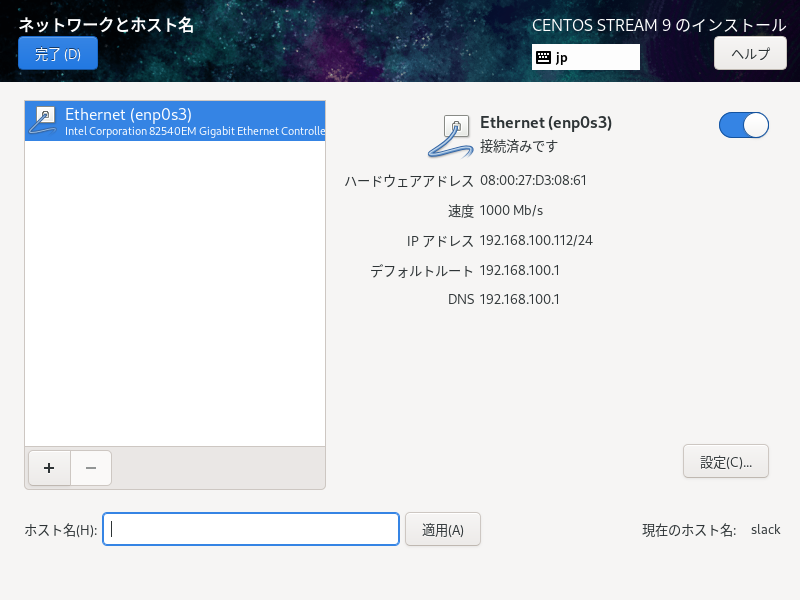800x600 pixels.
Task: Focus the ホスト名(H) hostname input field
Action: pos(251,529)
